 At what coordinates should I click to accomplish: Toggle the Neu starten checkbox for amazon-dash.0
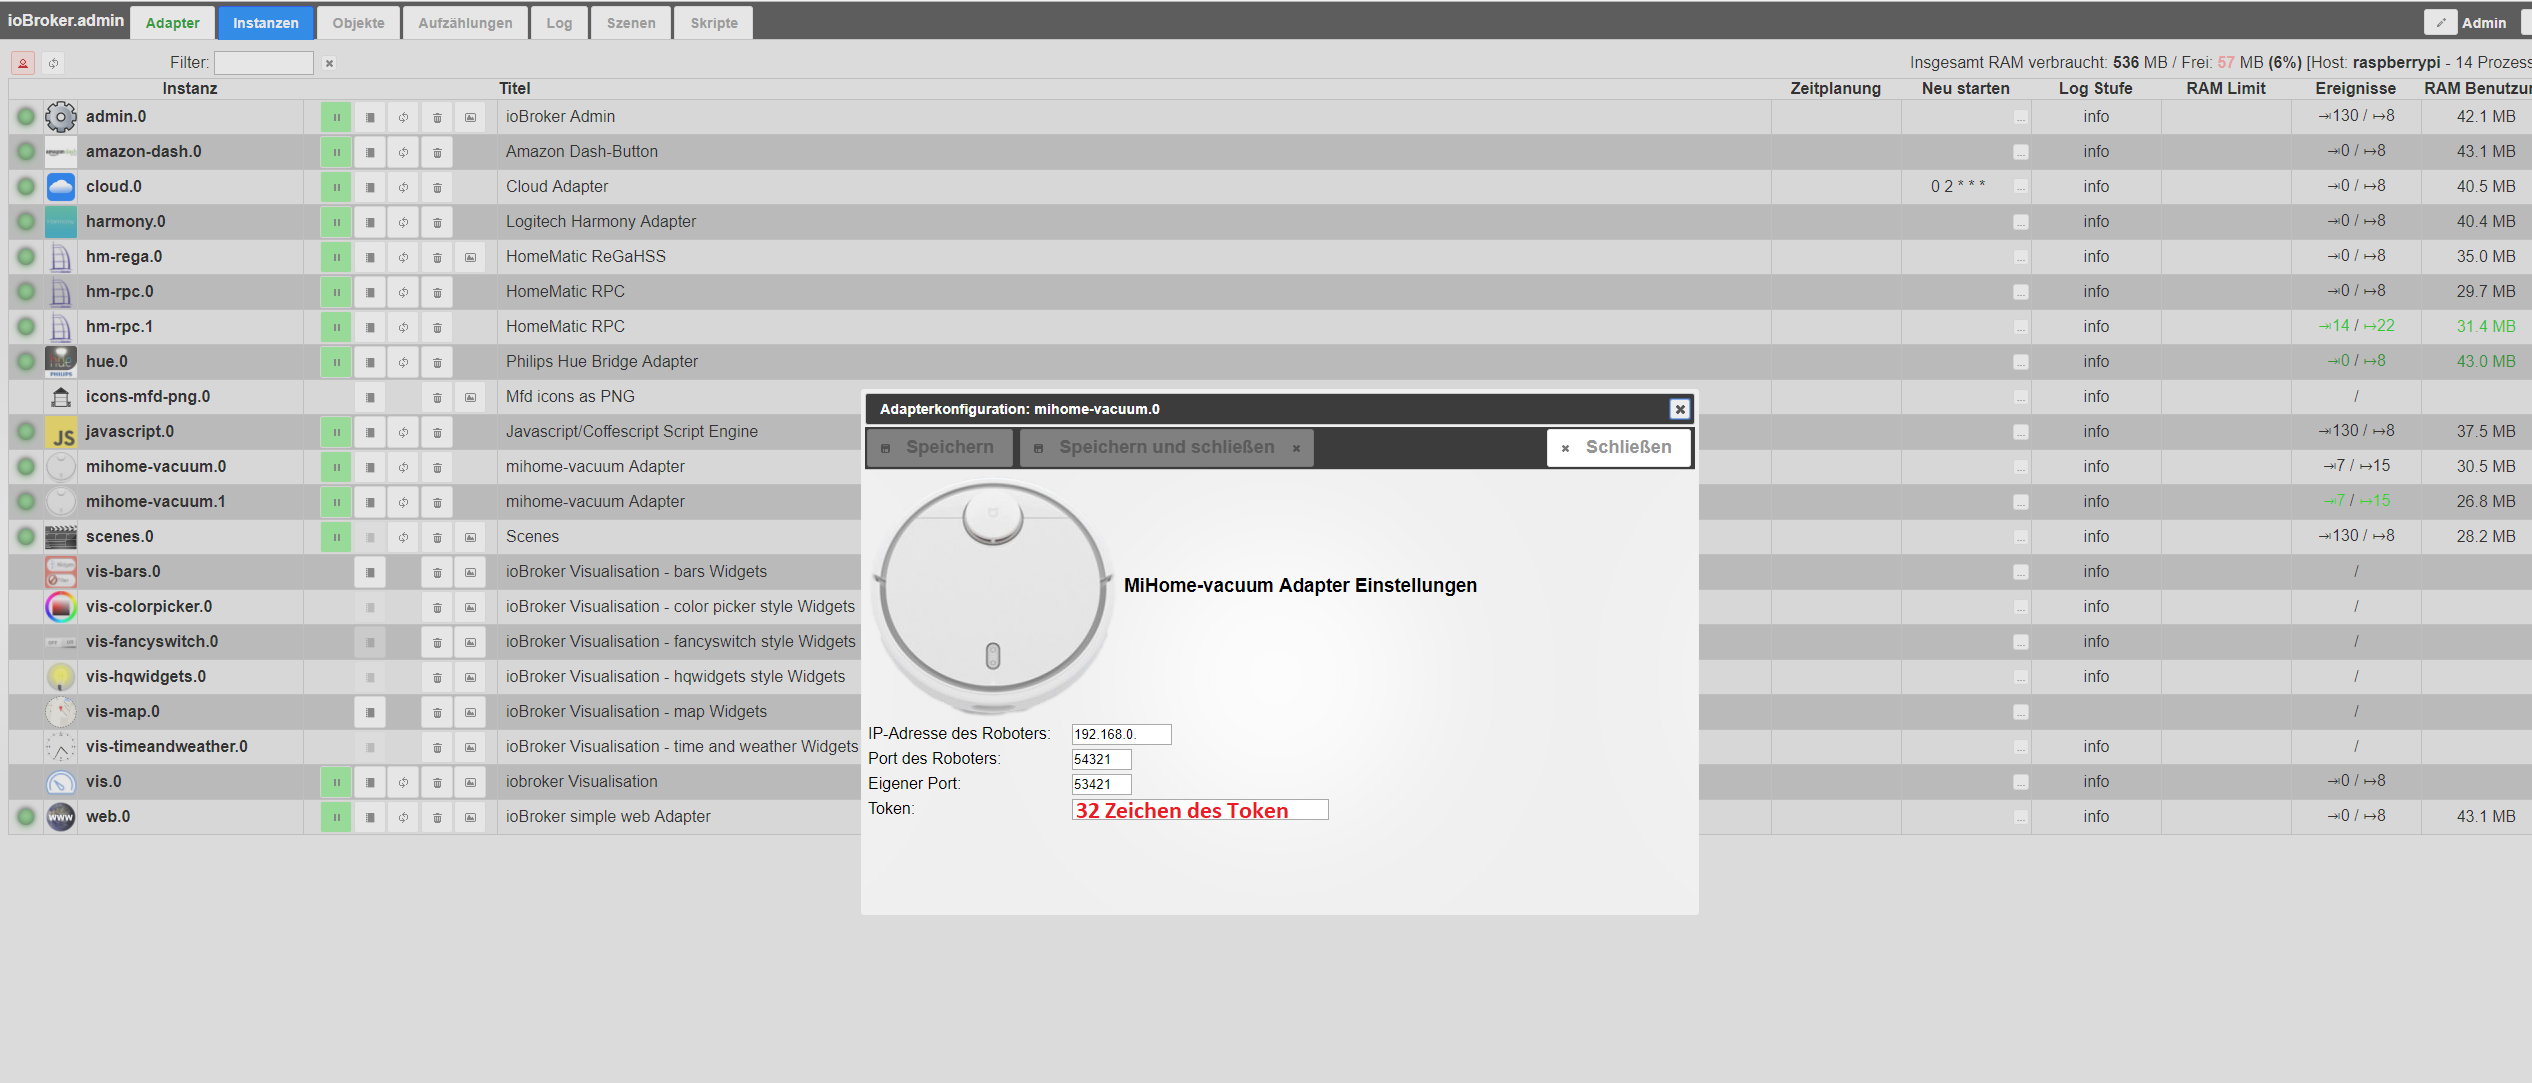(x=2020, y=152)
